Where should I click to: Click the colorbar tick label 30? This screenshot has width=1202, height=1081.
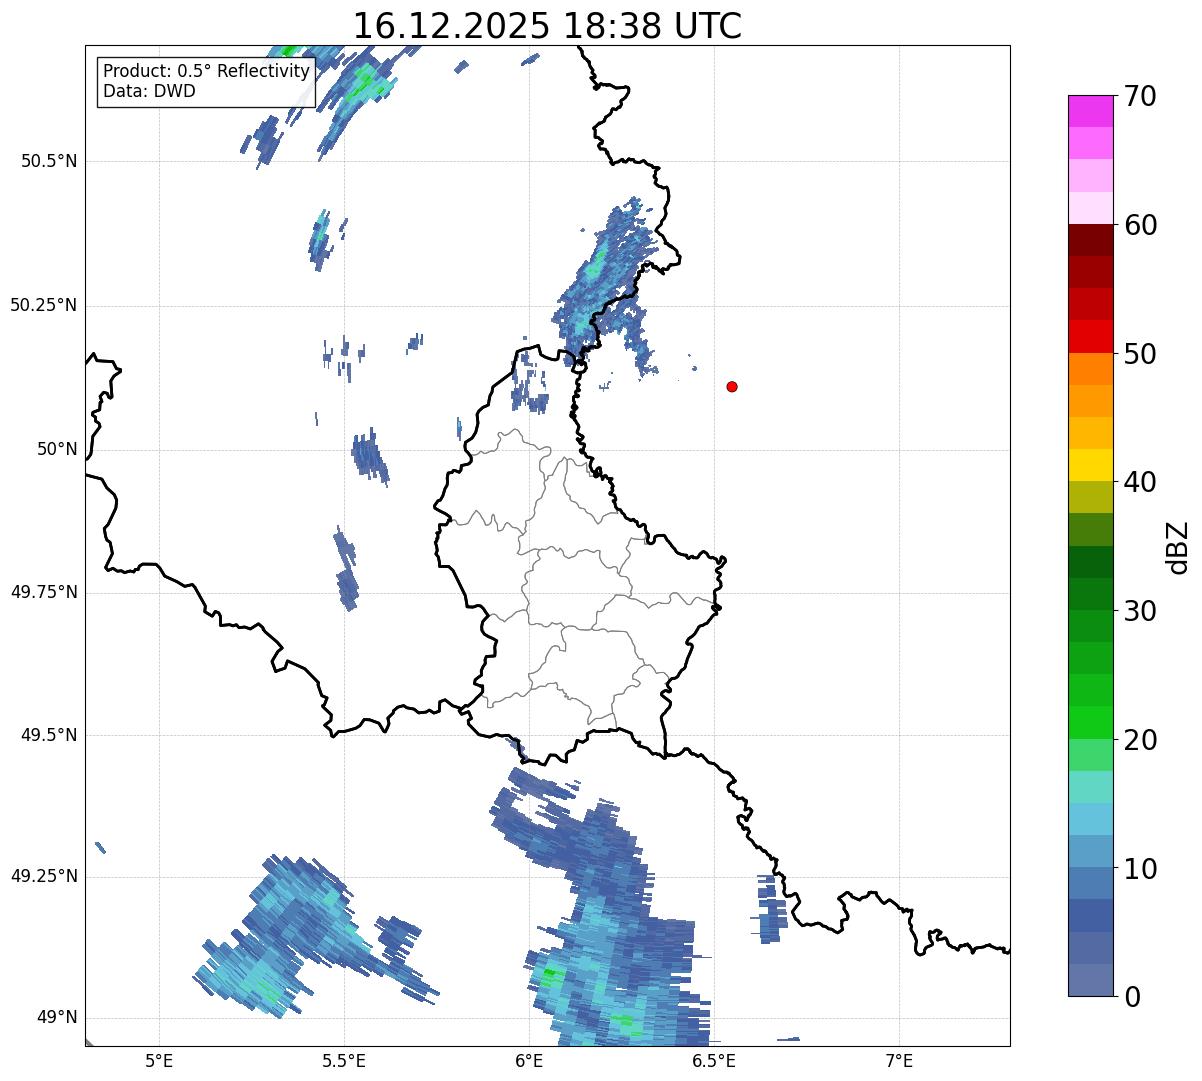pos(1140,611)
